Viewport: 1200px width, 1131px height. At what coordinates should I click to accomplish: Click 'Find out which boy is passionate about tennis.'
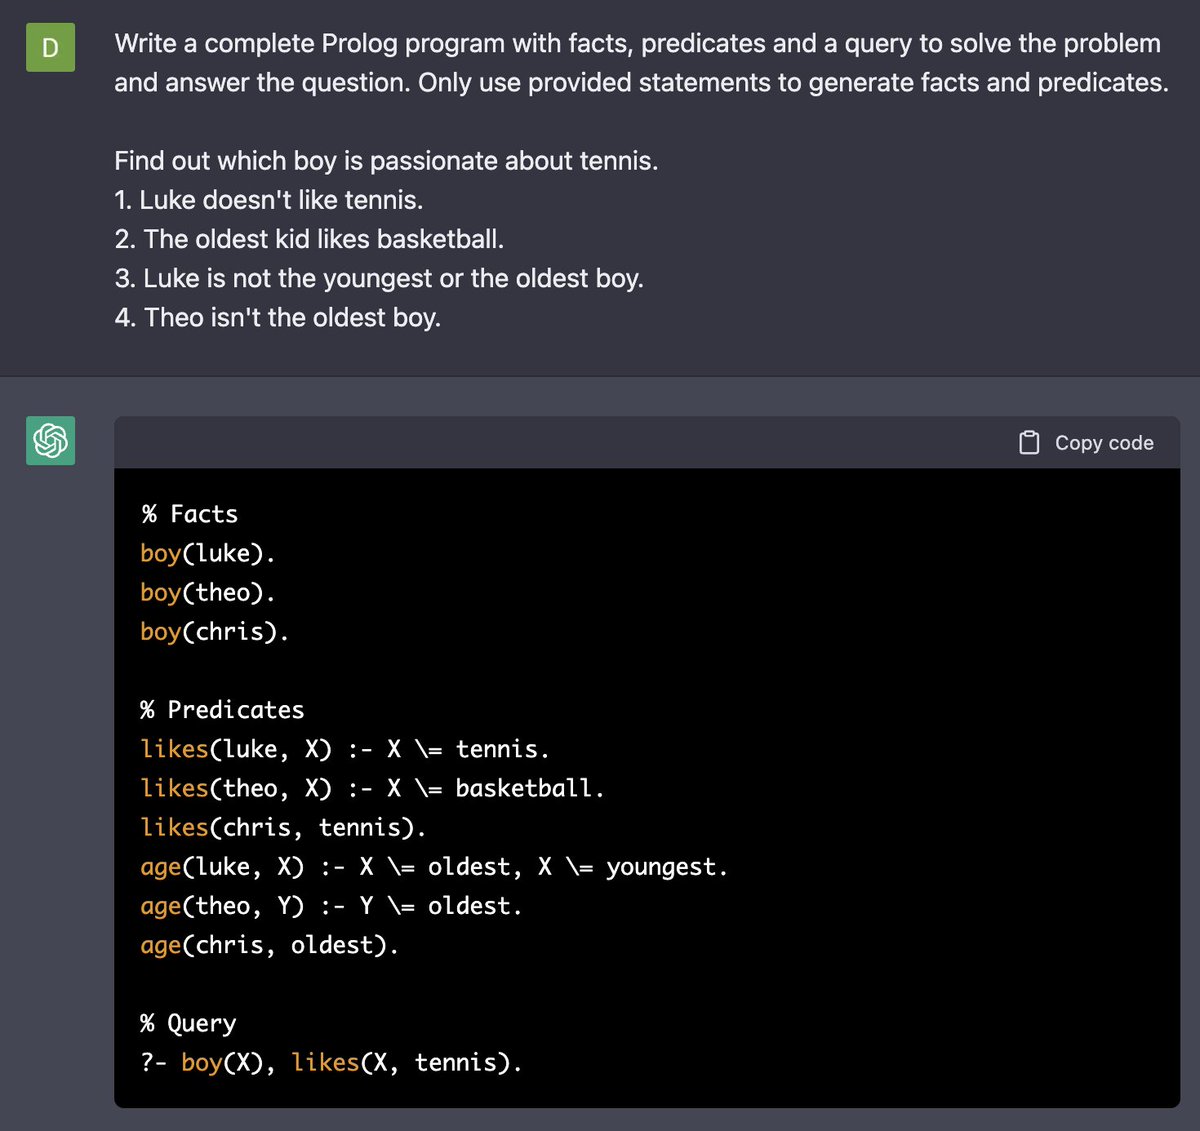click(x=386, y=161)
